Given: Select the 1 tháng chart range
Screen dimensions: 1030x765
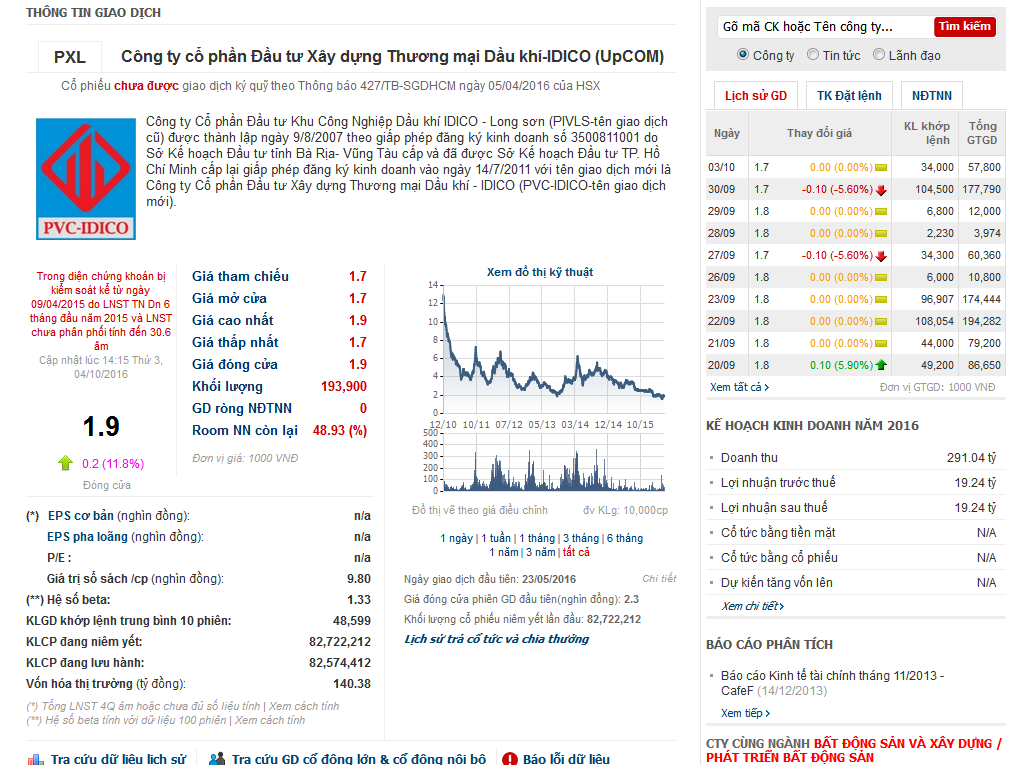Looking at the screenshot, I should pyautogui.click(x=537, y=538).
